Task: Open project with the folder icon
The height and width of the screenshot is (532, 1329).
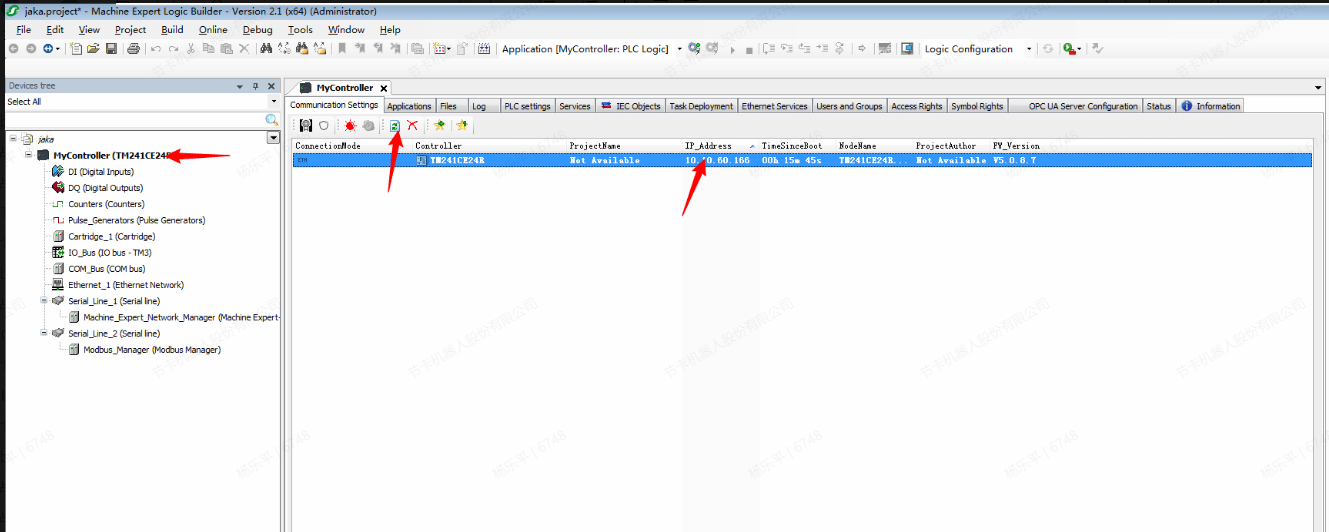Action: coord(93,49)
